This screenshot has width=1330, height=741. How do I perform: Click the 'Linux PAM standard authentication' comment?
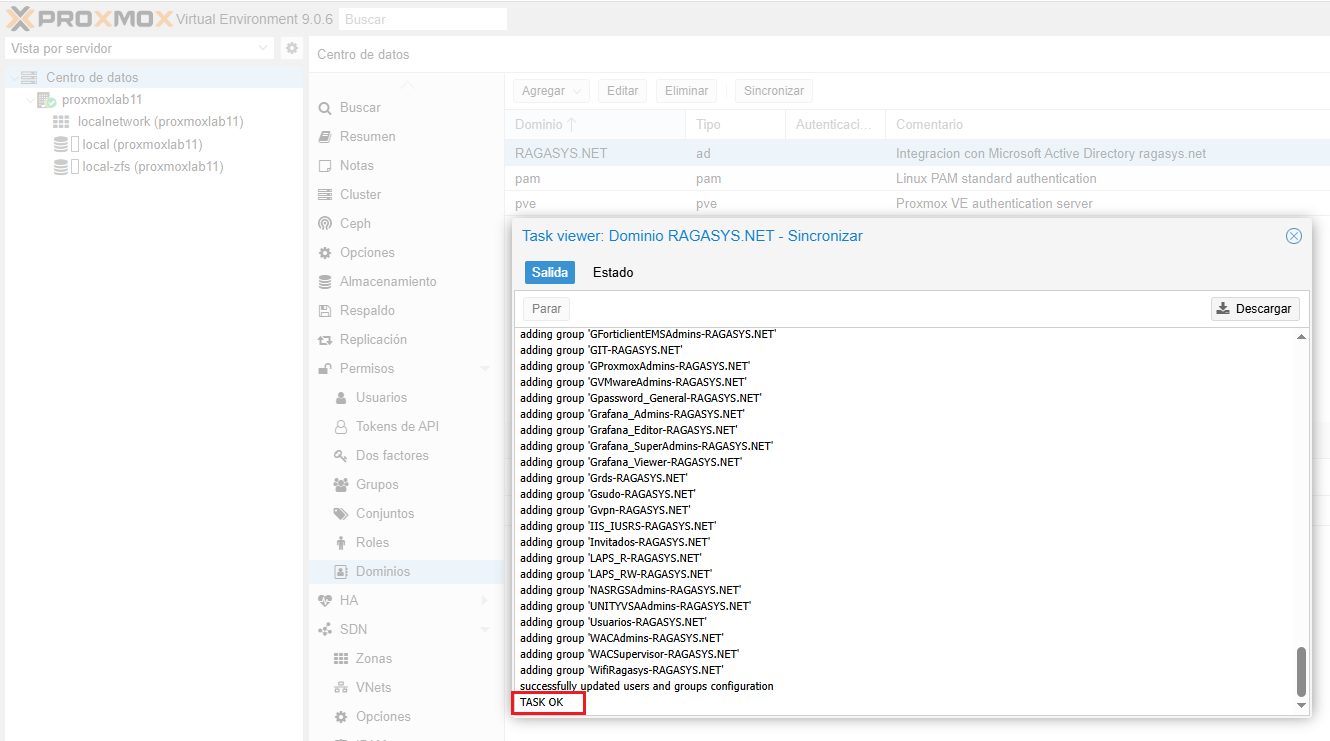[996, 179]
